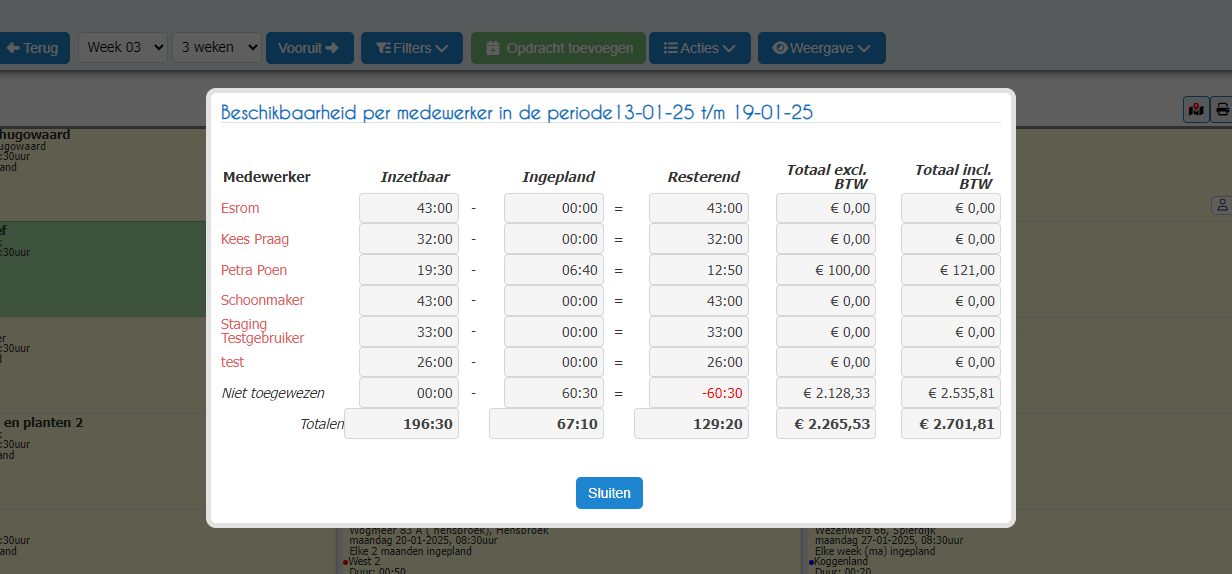Click Niet toegewezen € 2.535,81 field
This screenshot has width=1232, height=574.
tap(951, 393)
